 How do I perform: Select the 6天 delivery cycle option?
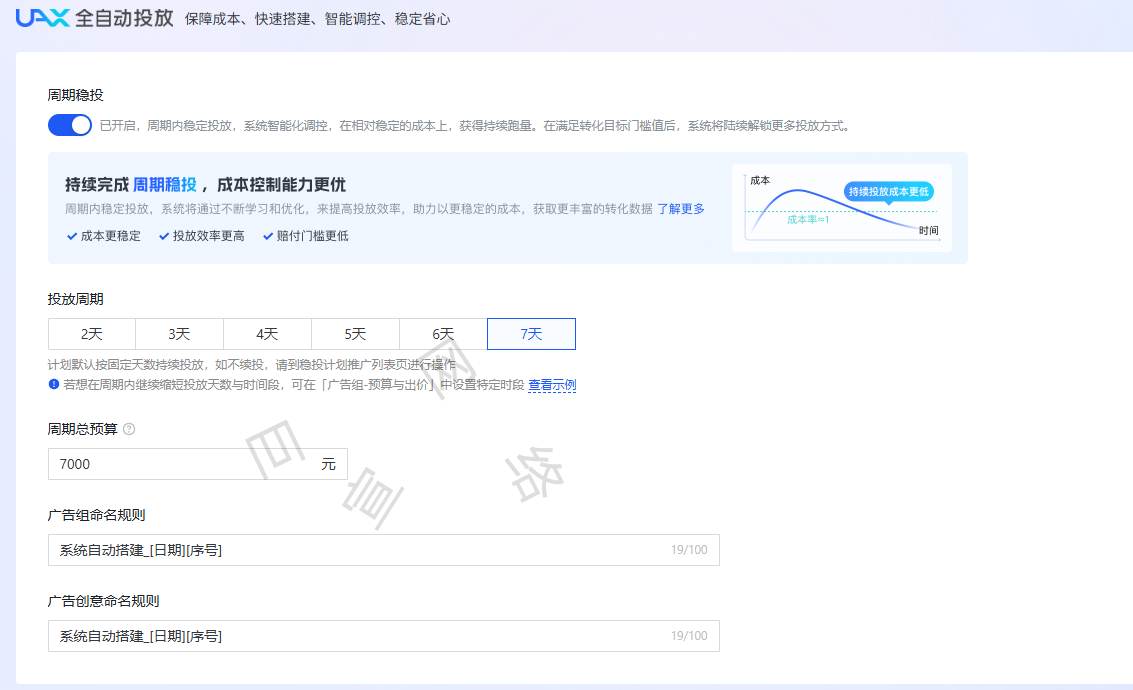coord(443,334)
